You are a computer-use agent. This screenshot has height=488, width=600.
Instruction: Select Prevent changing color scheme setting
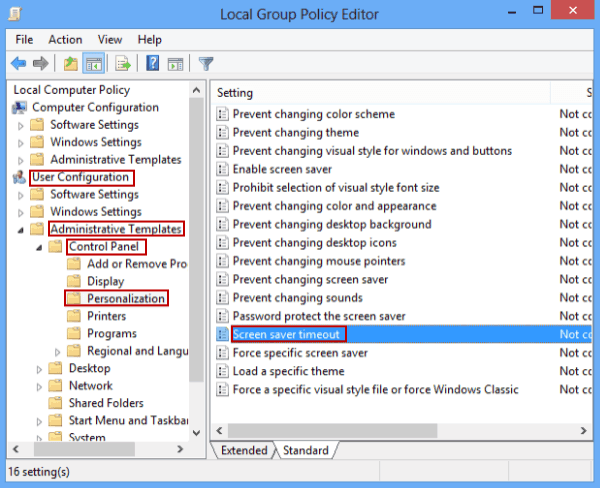[314, 114]
